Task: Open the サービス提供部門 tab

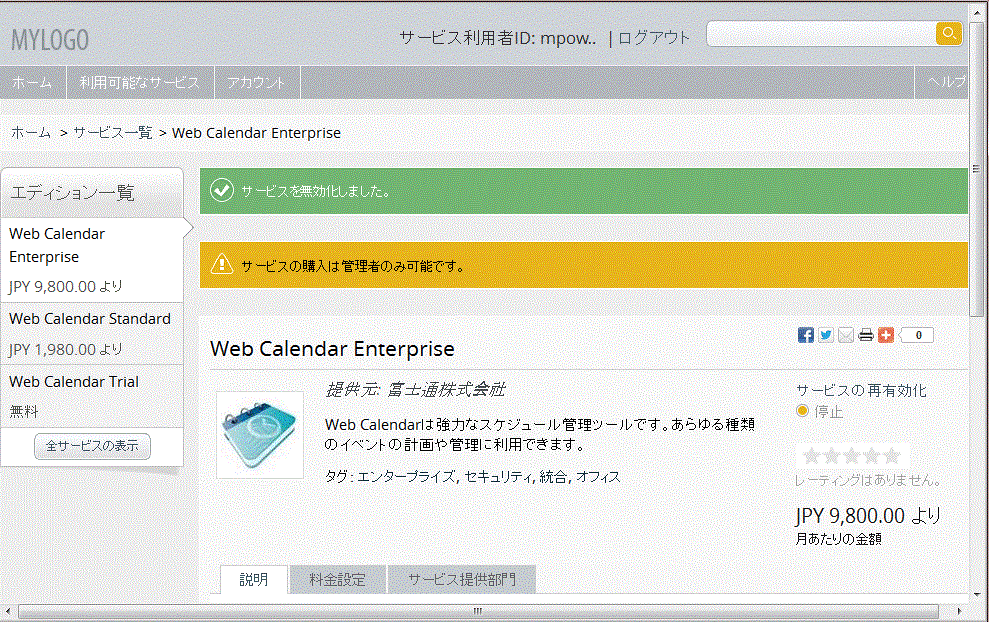Action: [462, 579]
